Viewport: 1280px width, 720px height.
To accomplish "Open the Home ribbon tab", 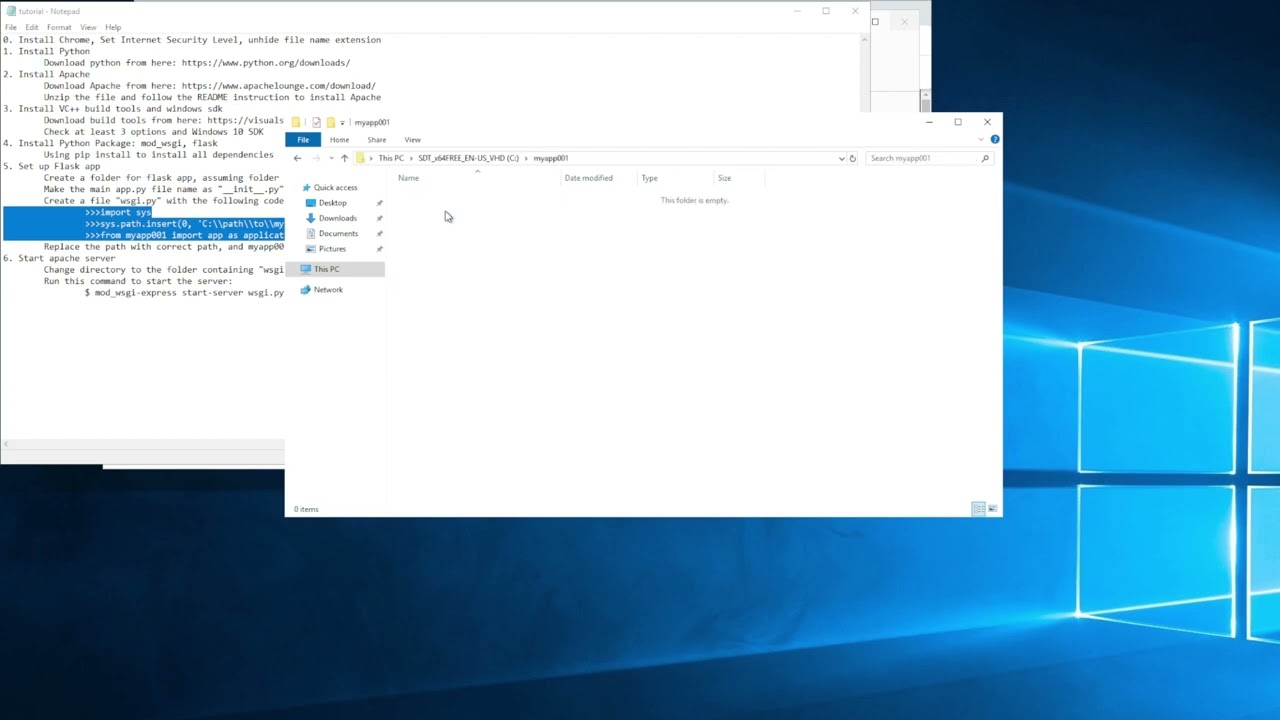I will pos(339,140).
